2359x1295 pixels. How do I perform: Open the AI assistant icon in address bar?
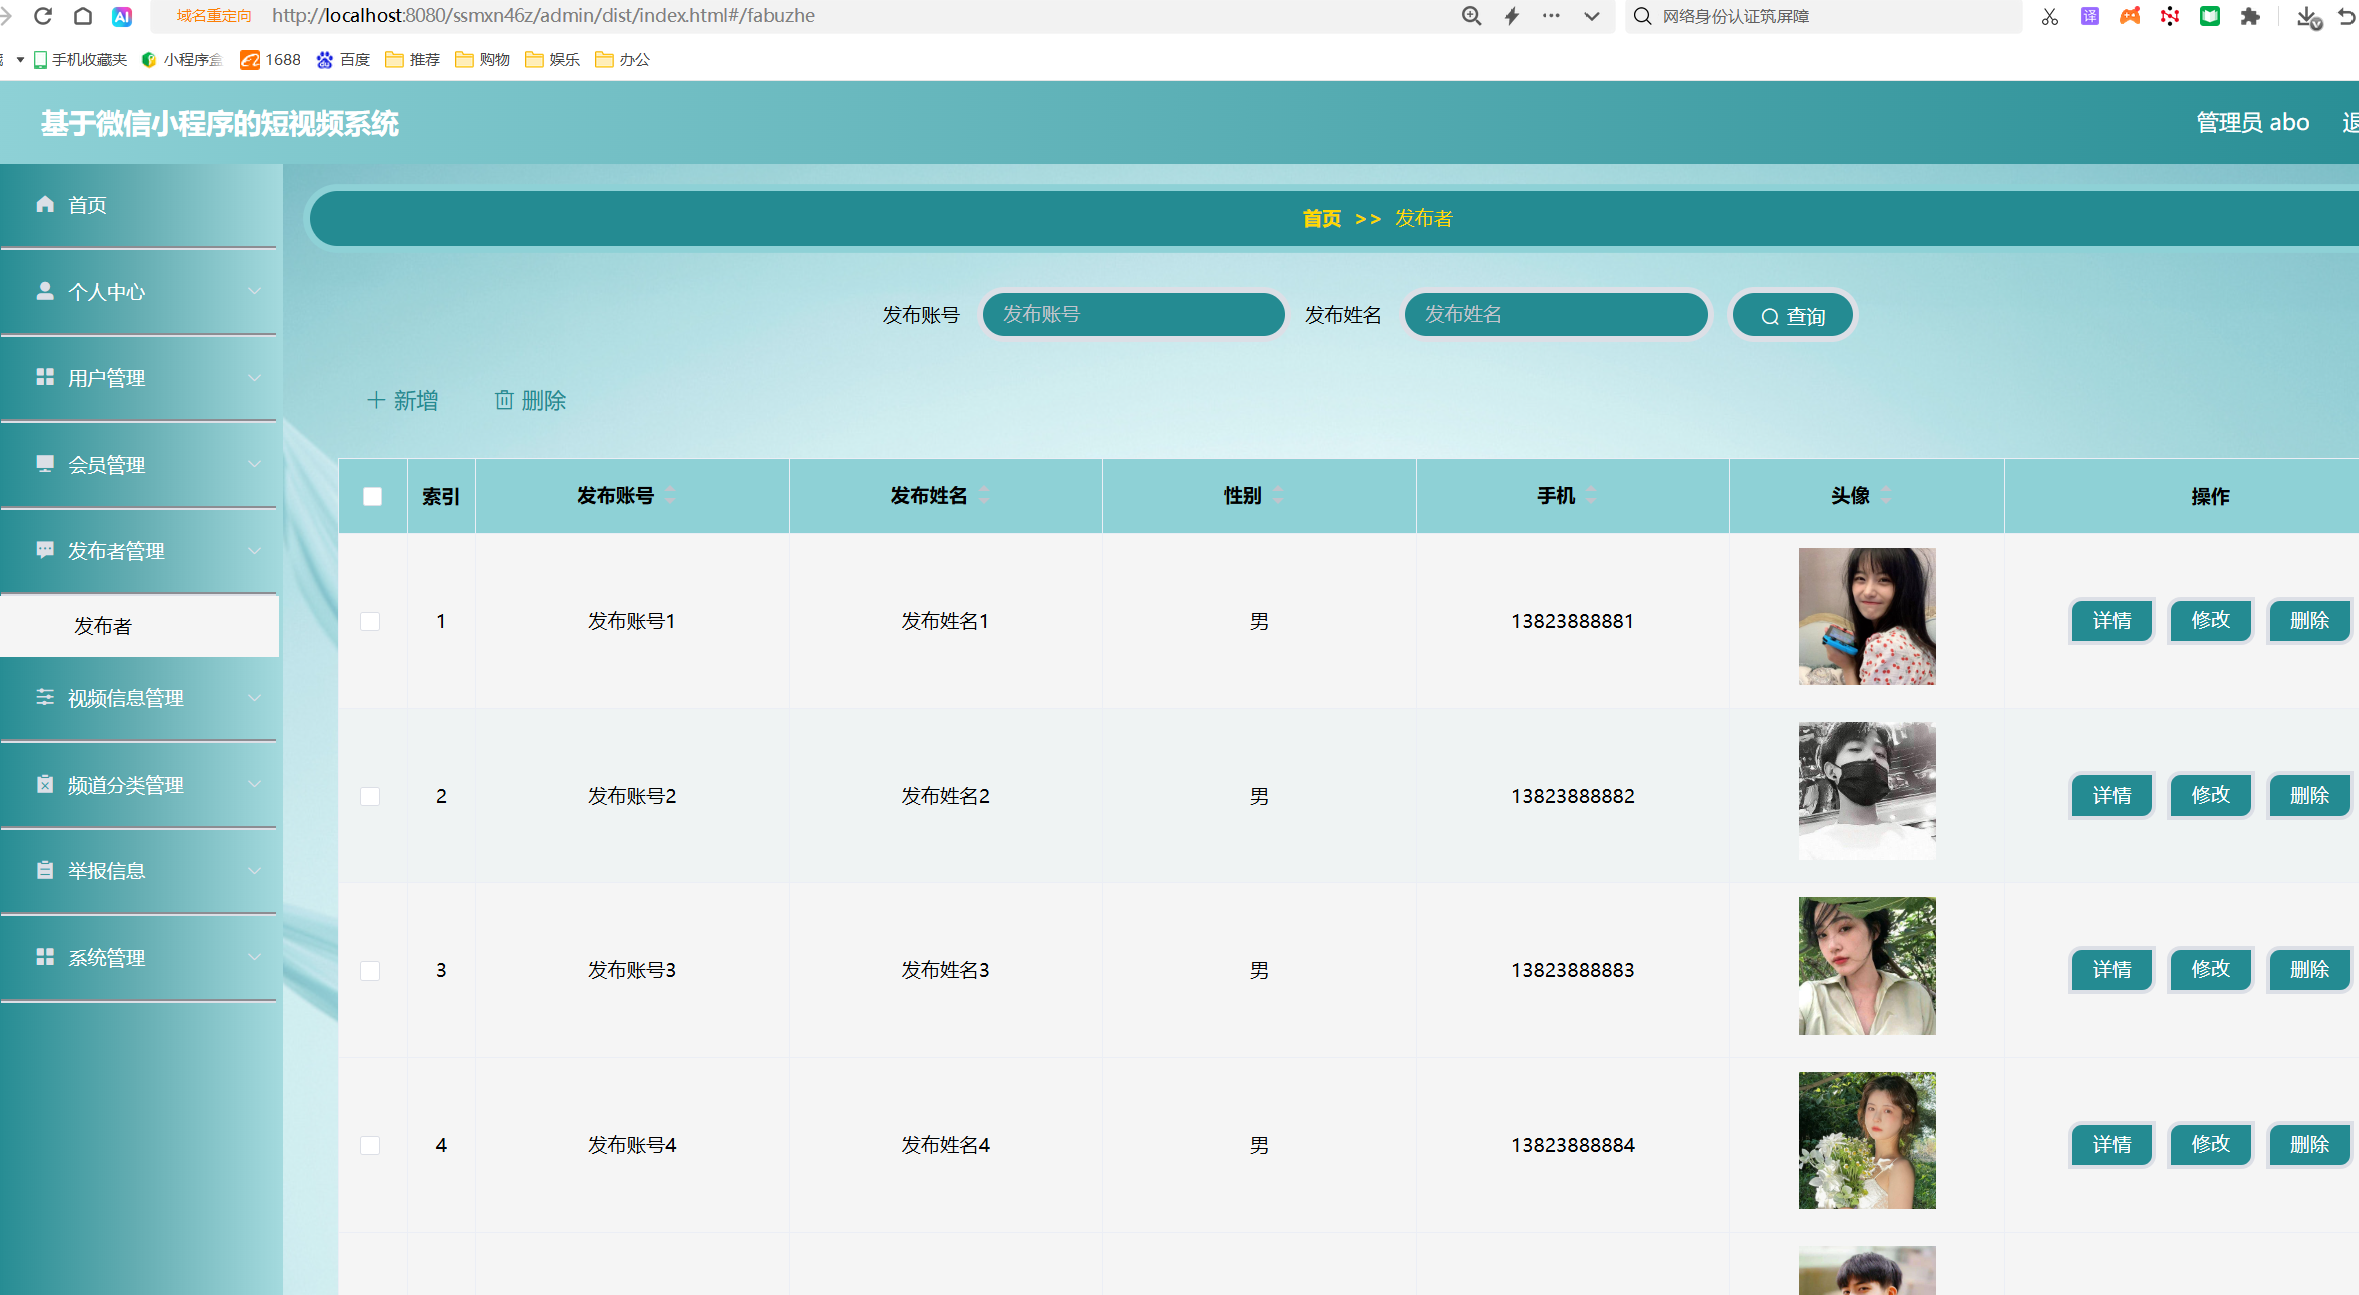pos(122,16)
